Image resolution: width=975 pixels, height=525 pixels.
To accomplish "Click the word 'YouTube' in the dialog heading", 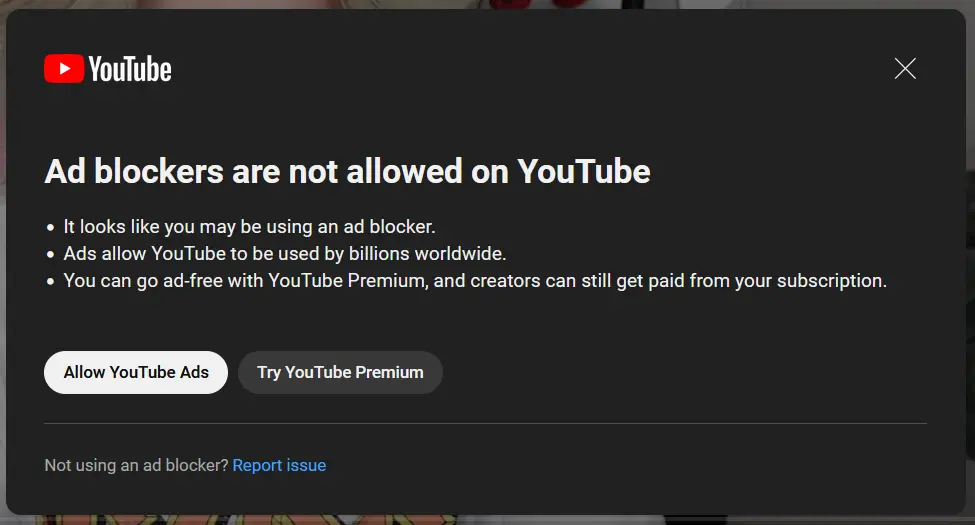I will (583, 171).
